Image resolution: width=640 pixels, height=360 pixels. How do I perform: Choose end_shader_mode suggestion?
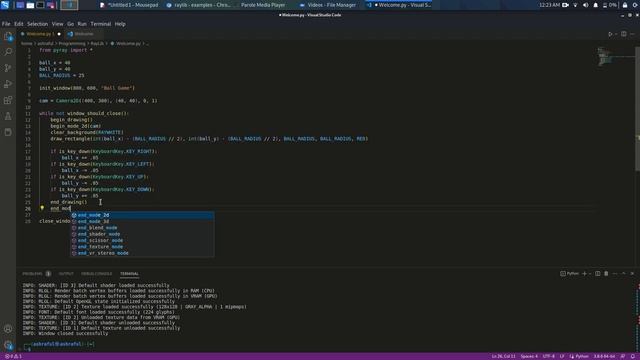point(142,234)
